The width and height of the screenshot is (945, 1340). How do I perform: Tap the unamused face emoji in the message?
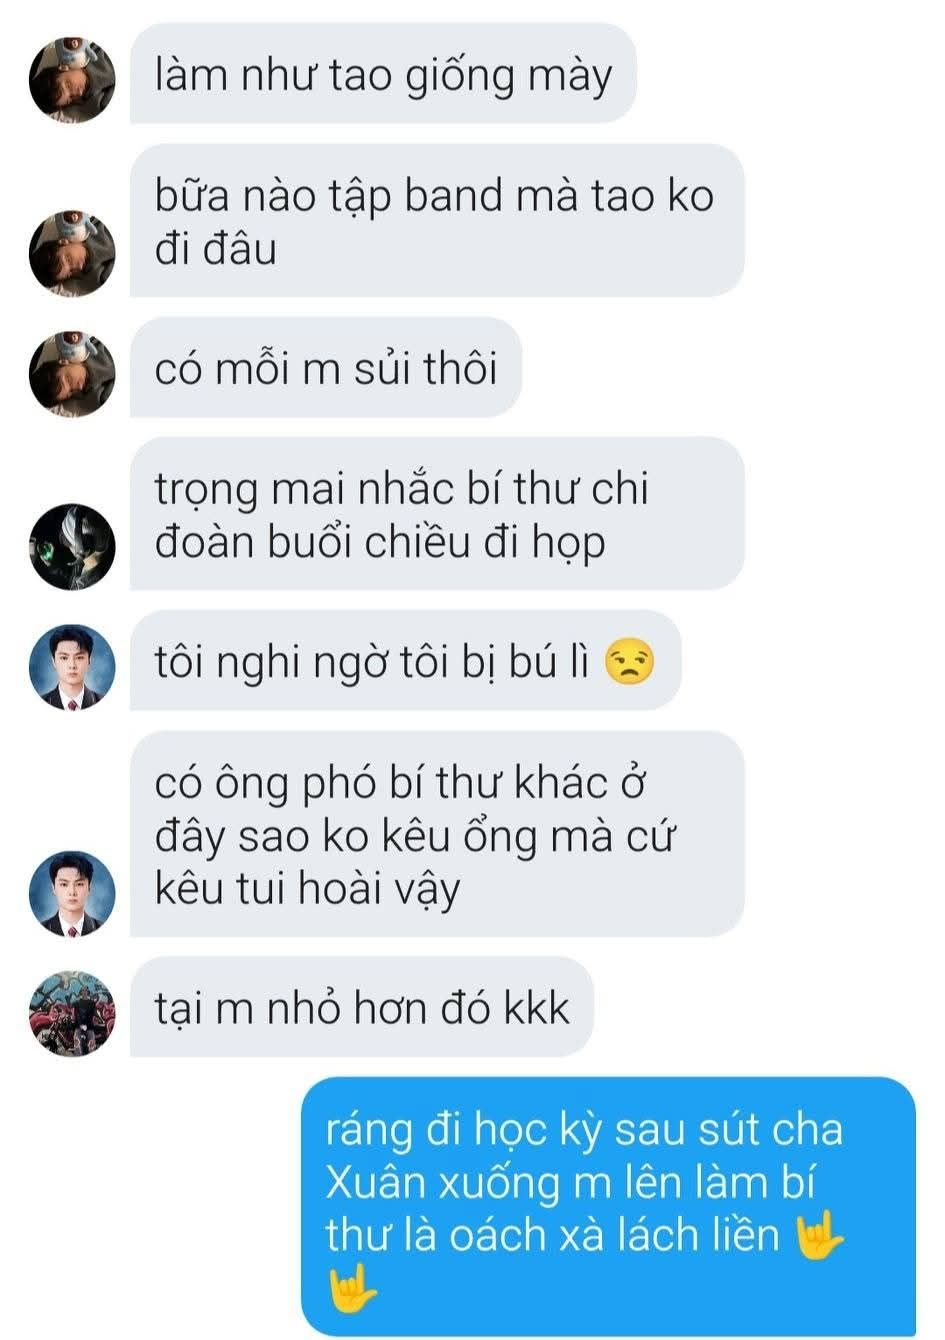tap(630, 662)
